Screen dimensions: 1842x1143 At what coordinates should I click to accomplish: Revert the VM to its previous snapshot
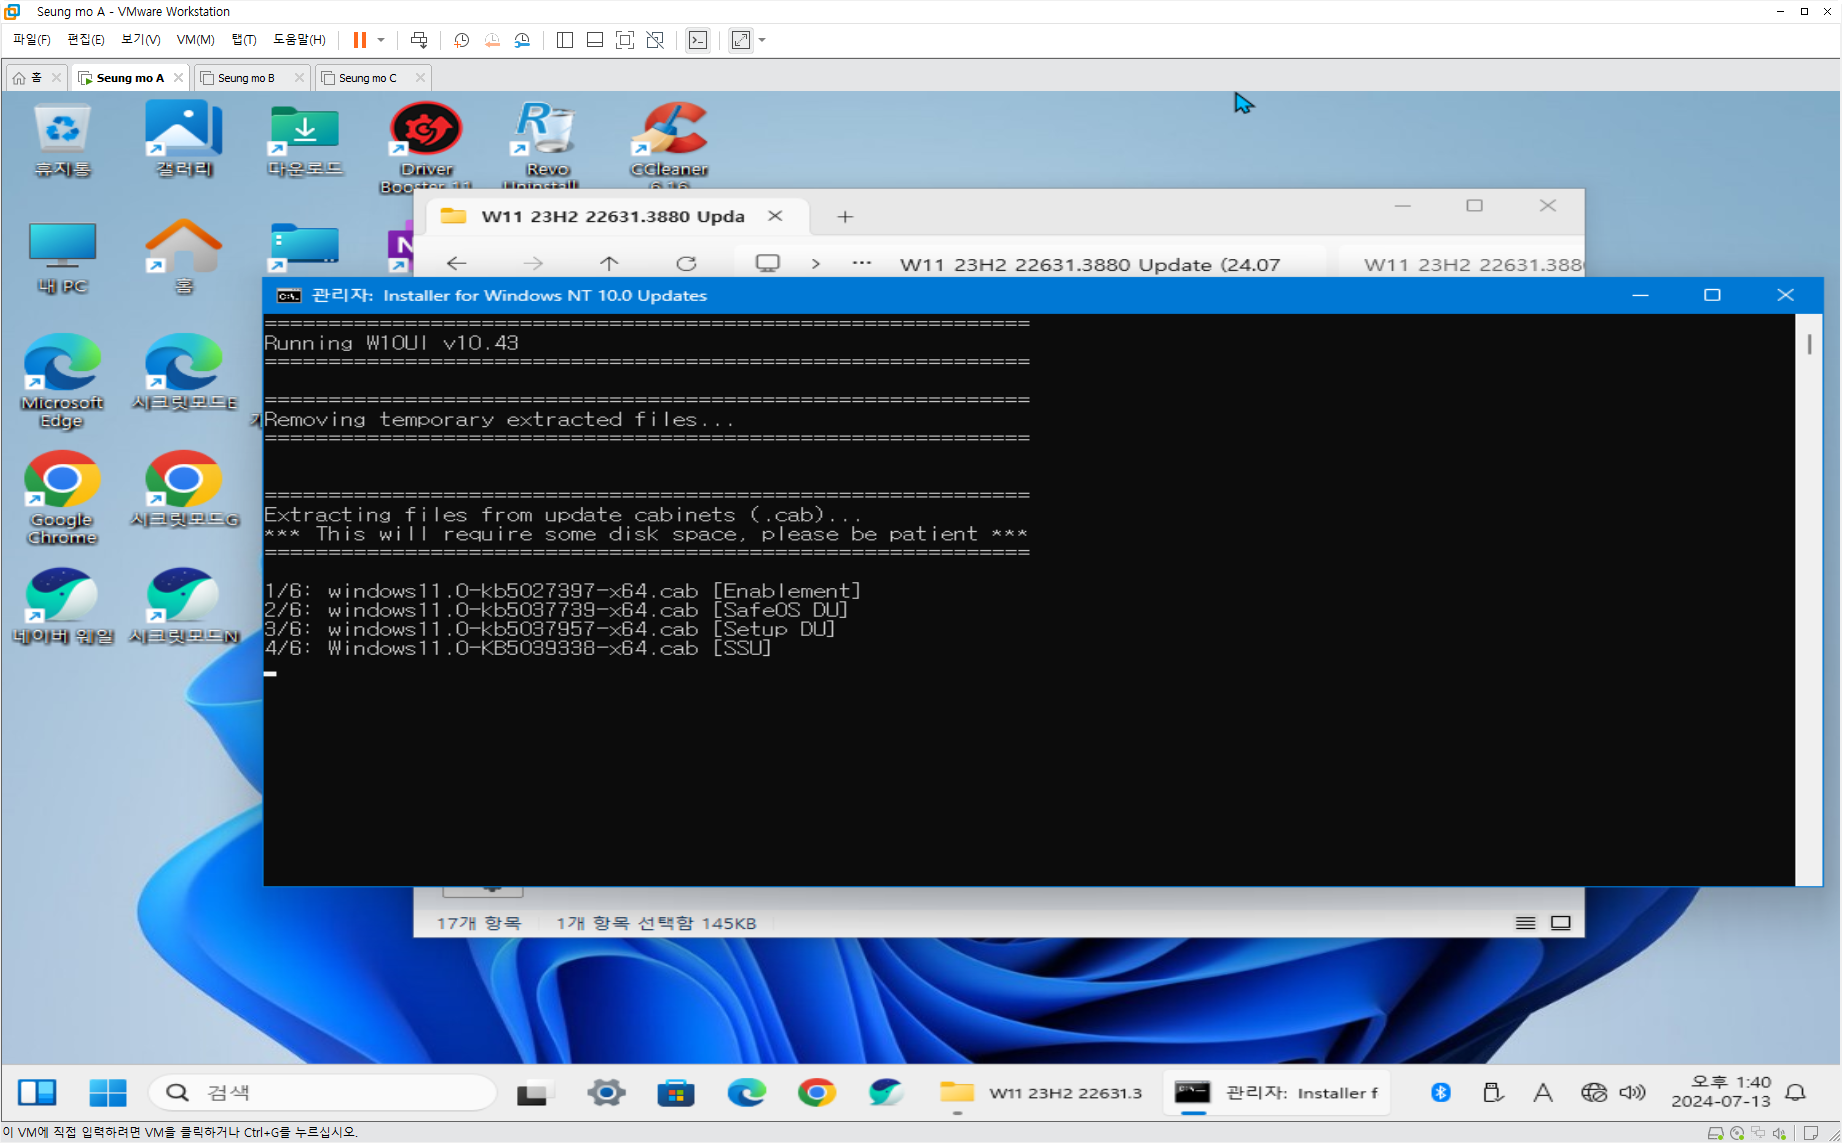pyautogui.click(x=492, y=40)
